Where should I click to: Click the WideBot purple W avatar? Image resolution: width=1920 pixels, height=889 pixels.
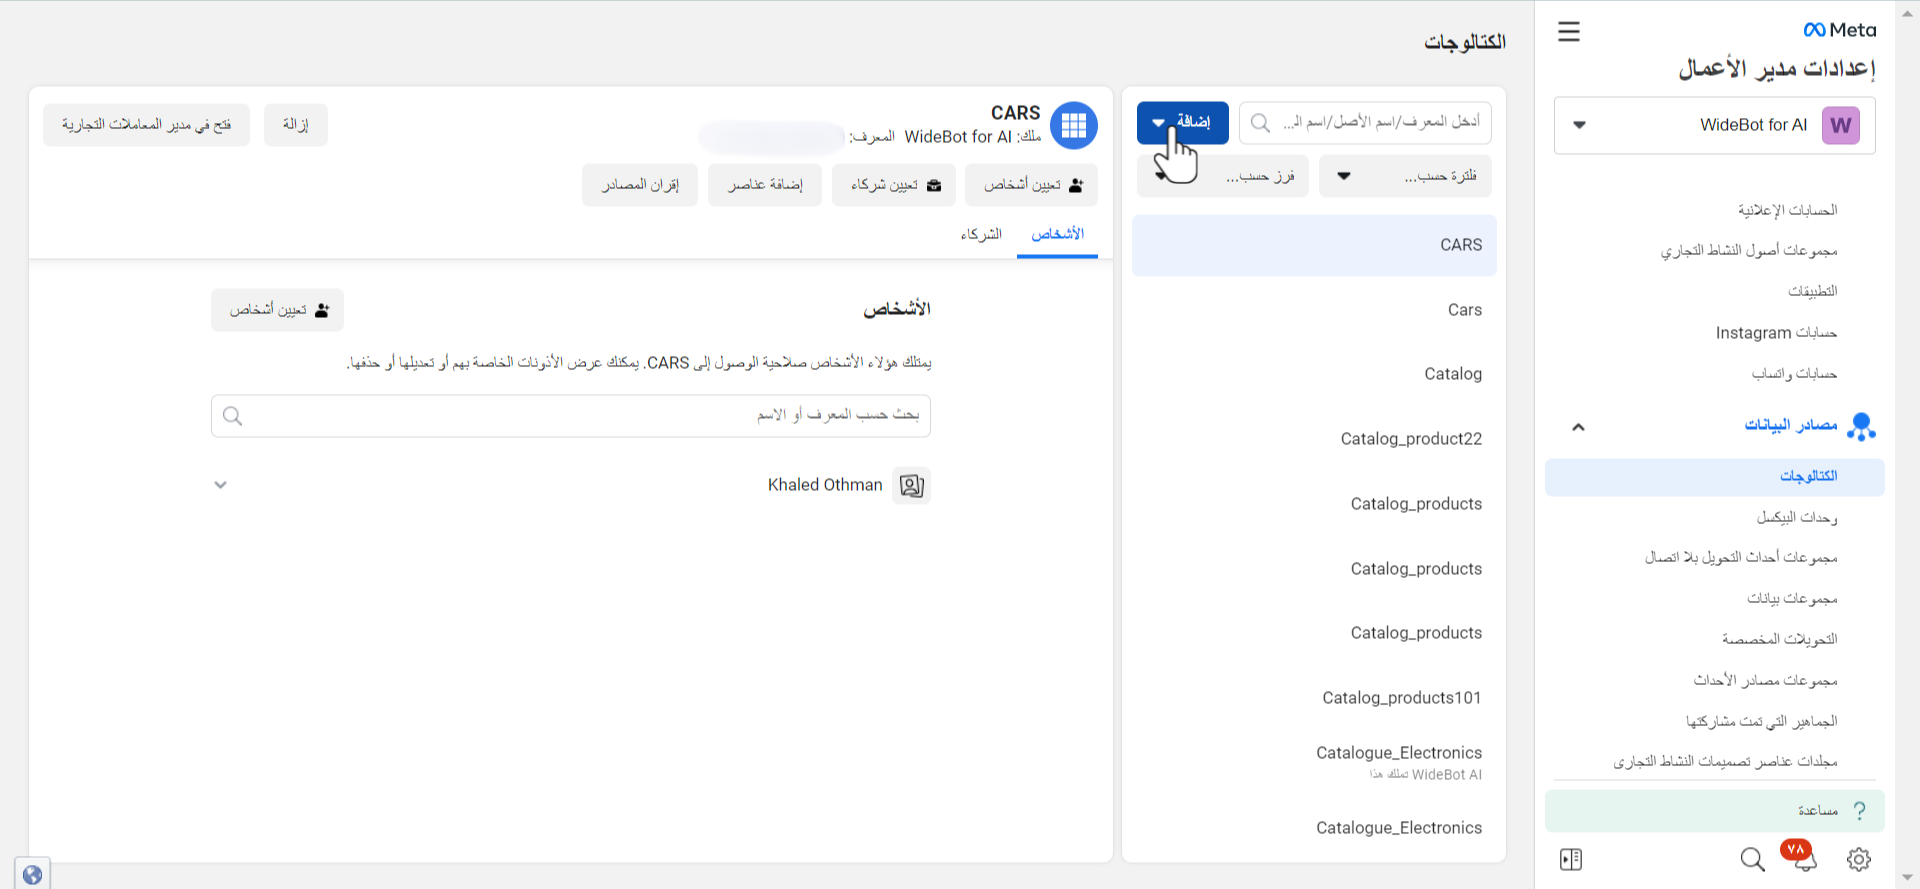point(1841,125)
